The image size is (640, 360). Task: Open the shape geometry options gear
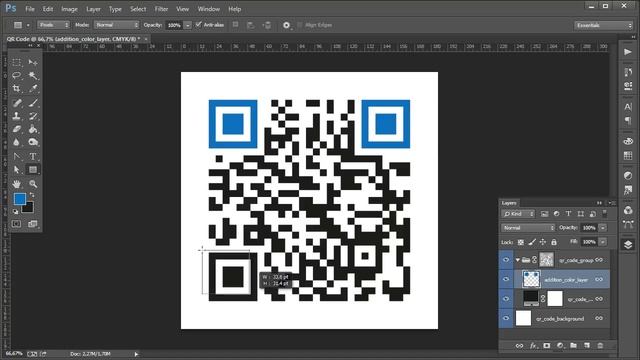point(287,25)
